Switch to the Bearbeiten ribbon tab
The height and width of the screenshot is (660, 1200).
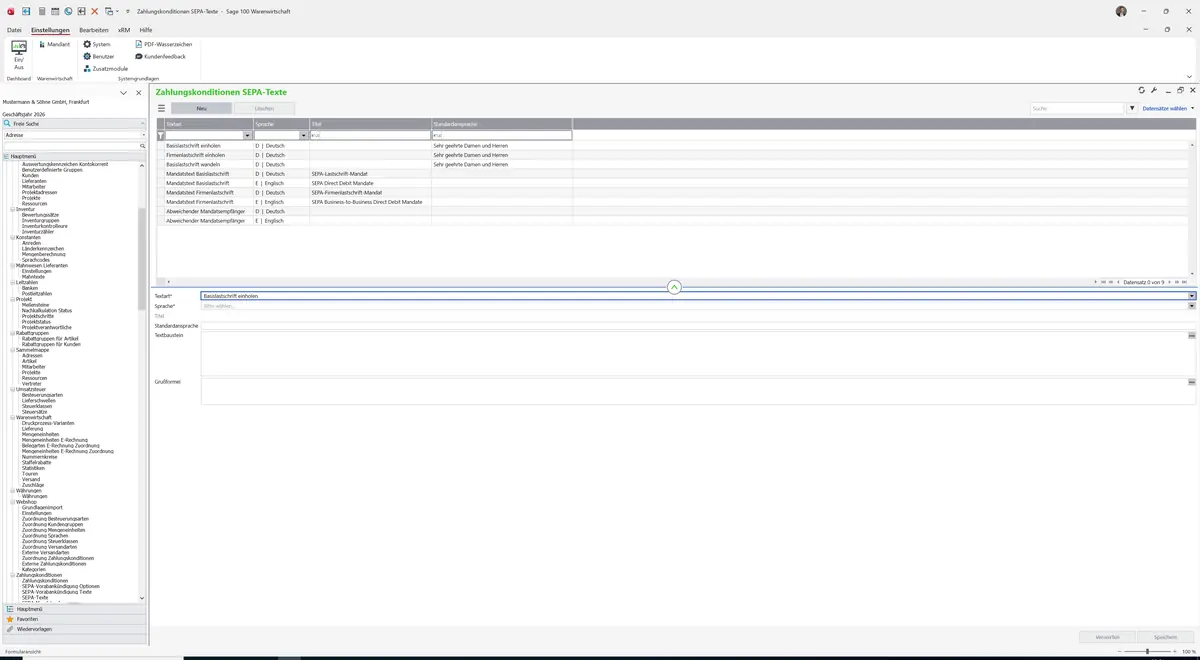click(x=94, y=30)
